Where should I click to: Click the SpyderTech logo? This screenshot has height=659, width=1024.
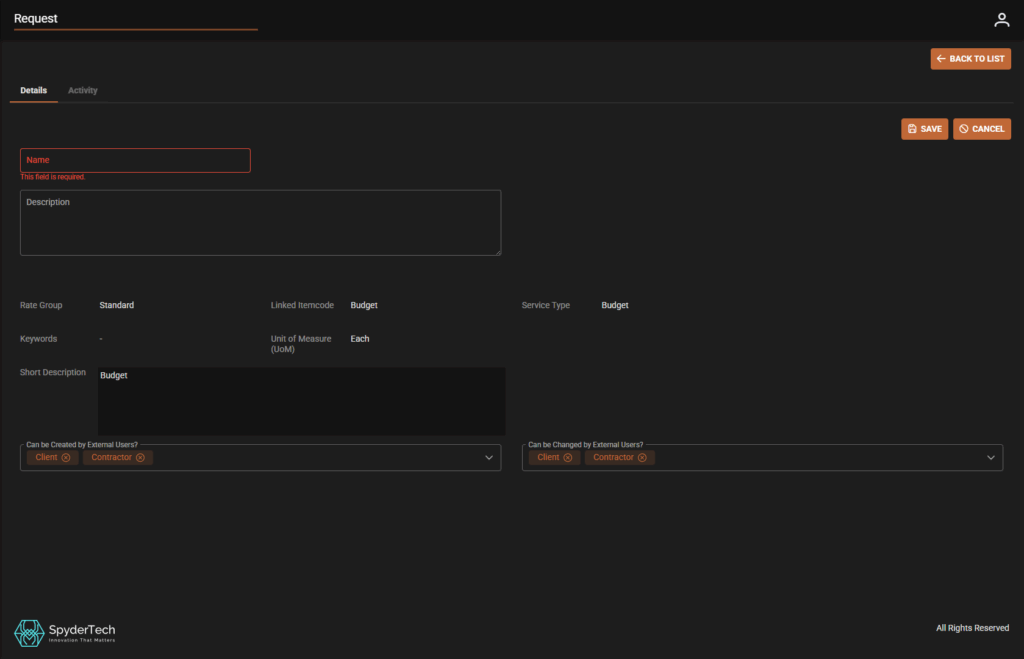65,632
